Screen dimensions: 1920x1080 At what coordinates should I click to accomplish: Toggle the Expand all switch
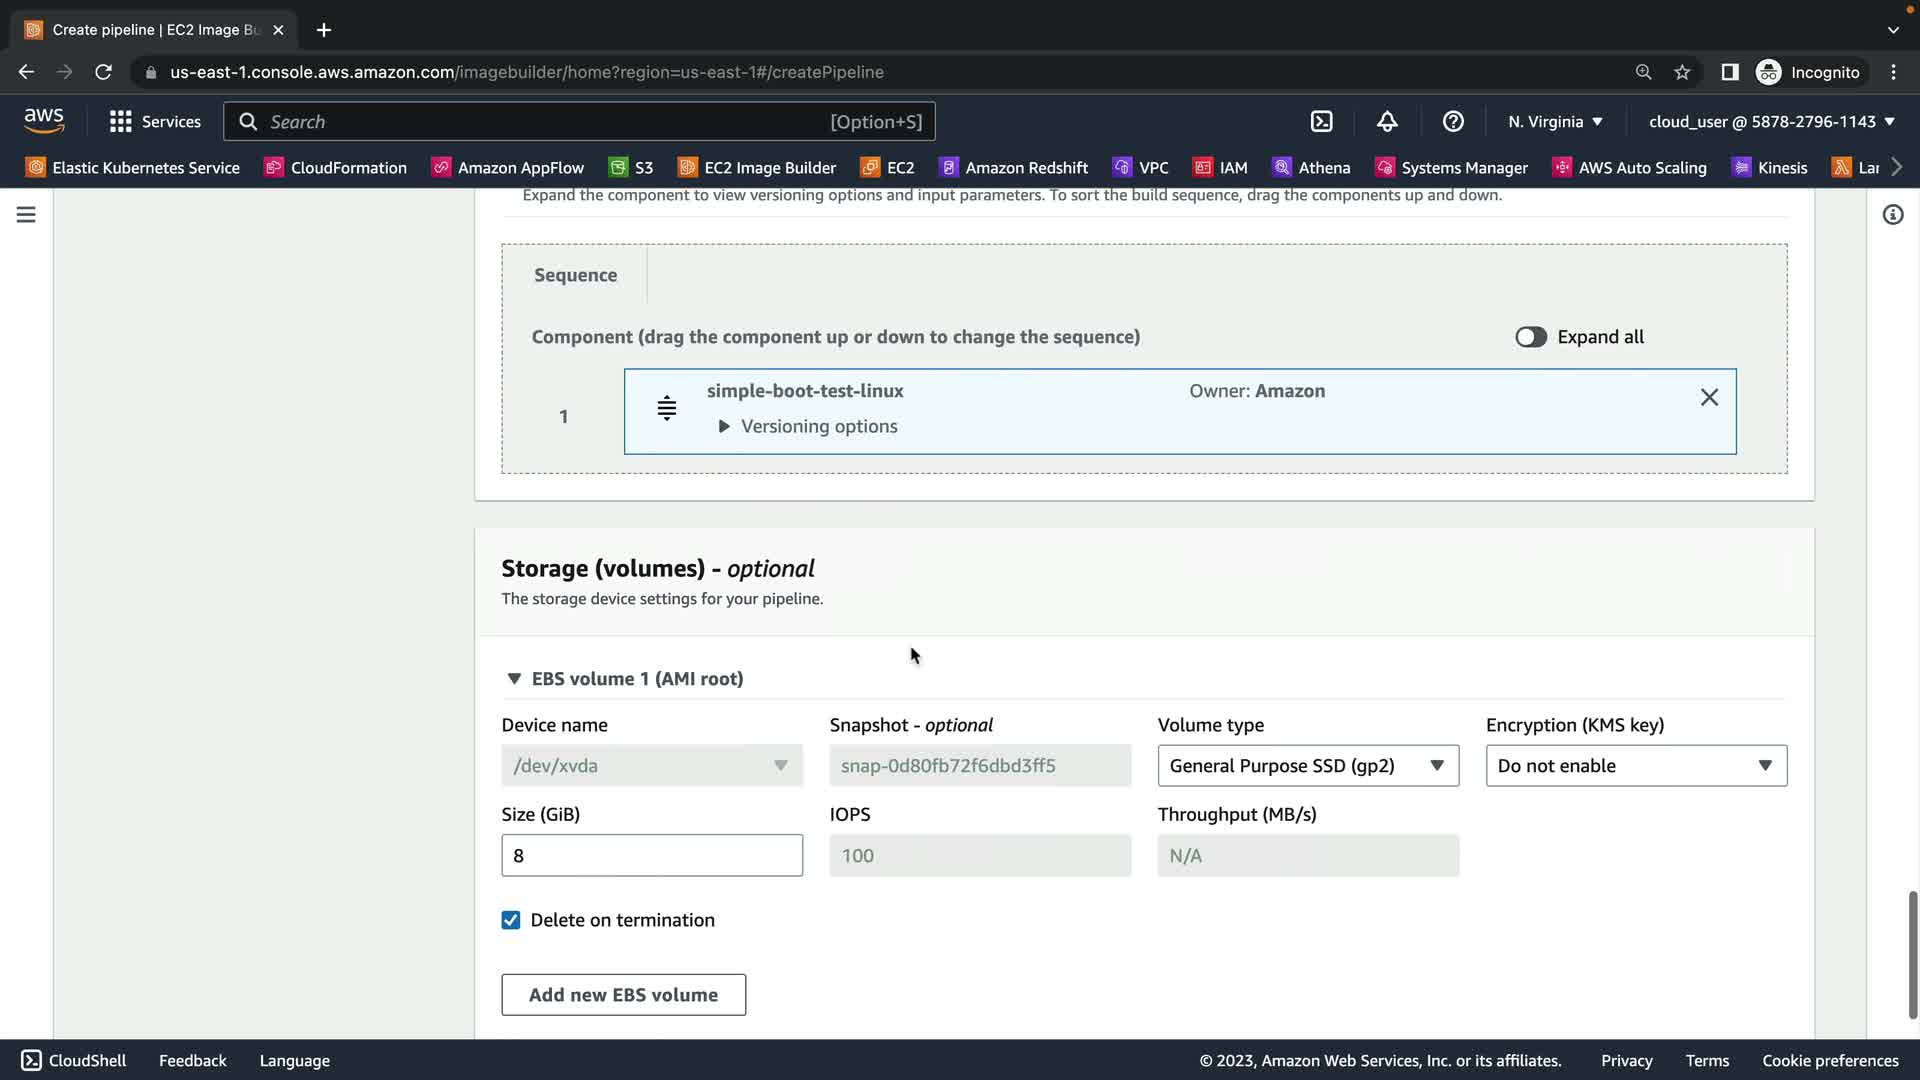pos(1530,337)
